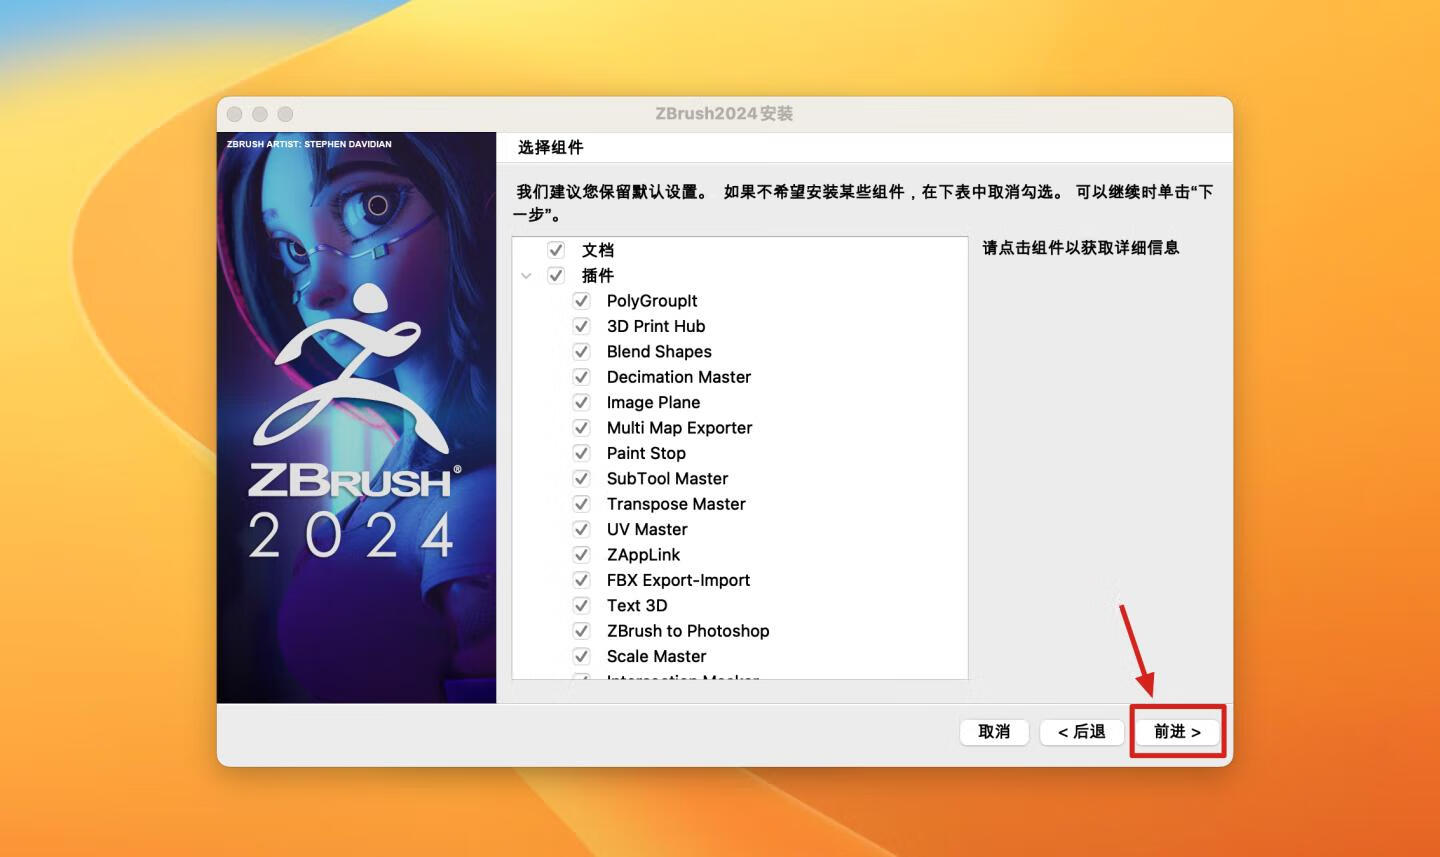Image resolution: width=1440 pixels, height=857 pixels.
Task: Click the < 后退 button
Action: [x=1082, y=732]
